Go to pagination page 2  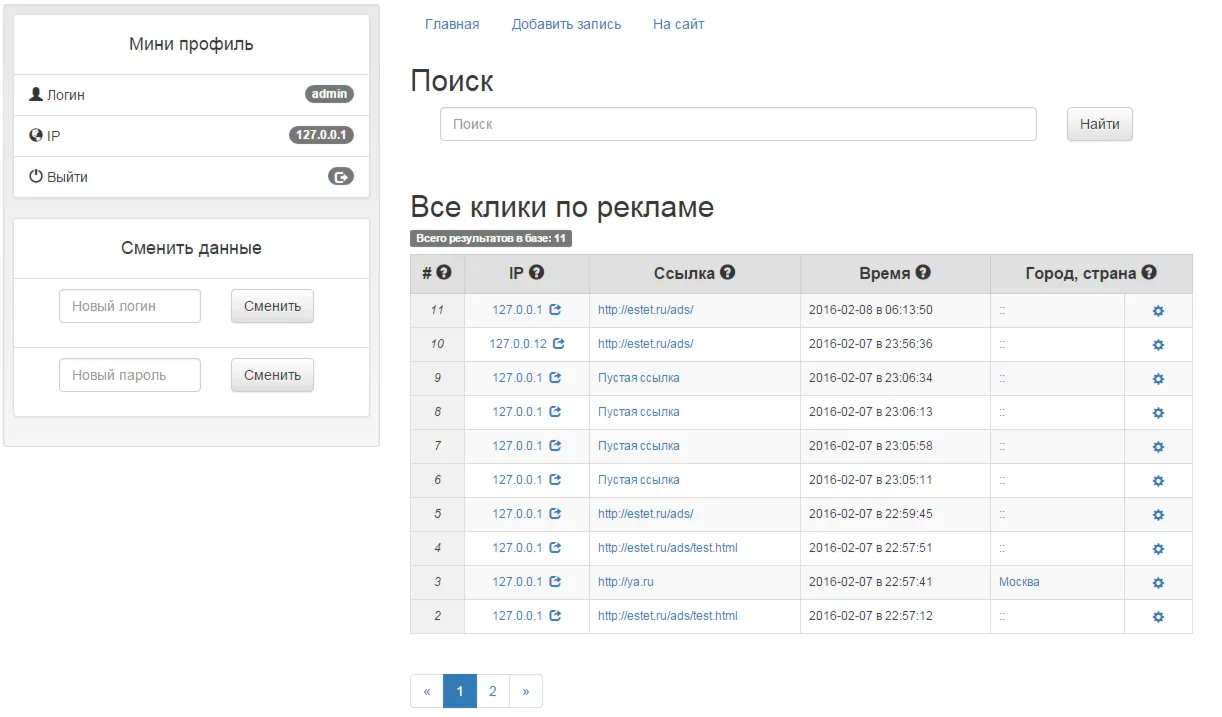click(x=493, y=691)
